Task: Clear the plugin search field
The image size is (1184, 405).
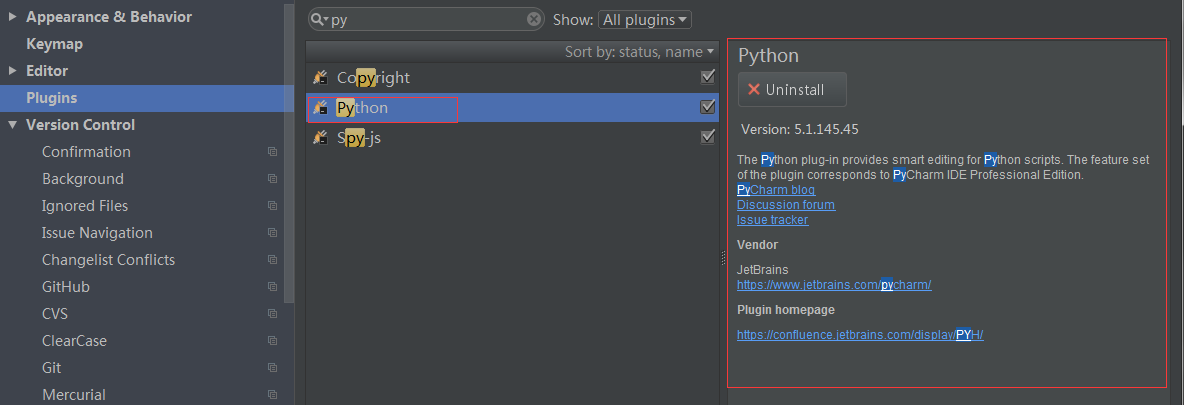Action: 534,19
